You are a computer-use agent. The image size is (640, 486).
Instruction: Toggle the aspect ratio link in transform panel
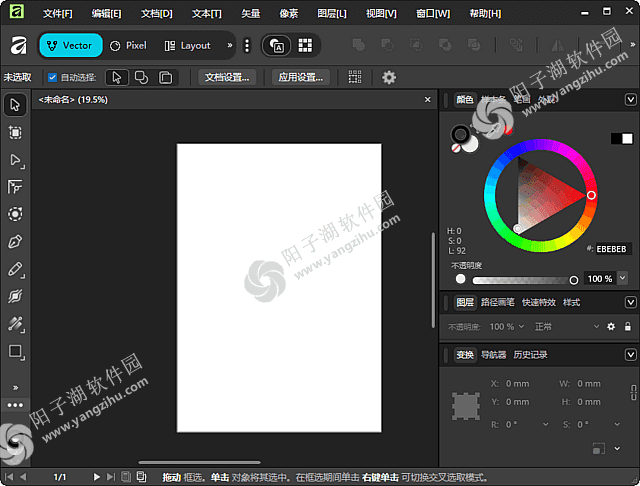[633, 393]
